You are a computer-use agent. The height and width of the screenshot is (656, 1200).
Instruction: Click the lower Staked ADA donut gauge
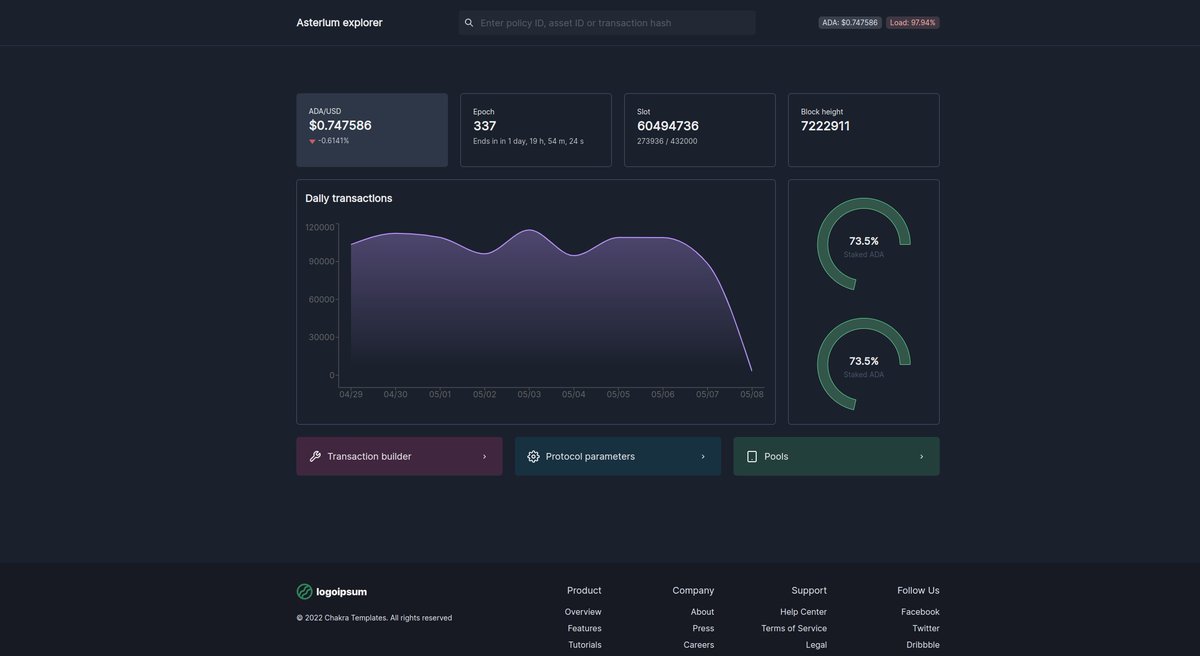pyautogui.click(x=864, y=364)
